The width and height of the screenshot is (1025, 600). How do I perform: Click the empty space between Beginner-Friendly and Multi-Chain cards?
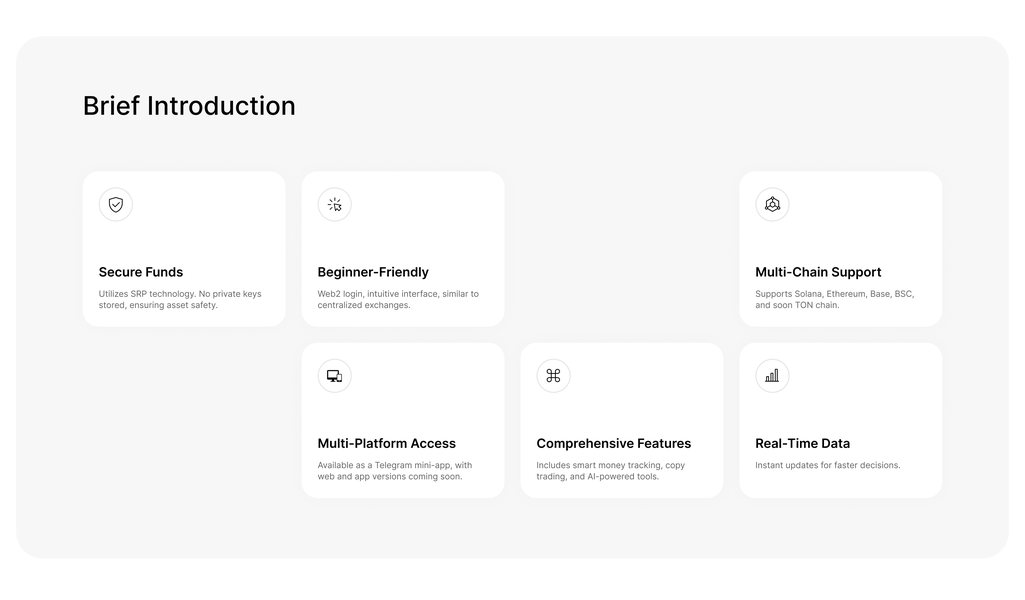tap(621, 249)
